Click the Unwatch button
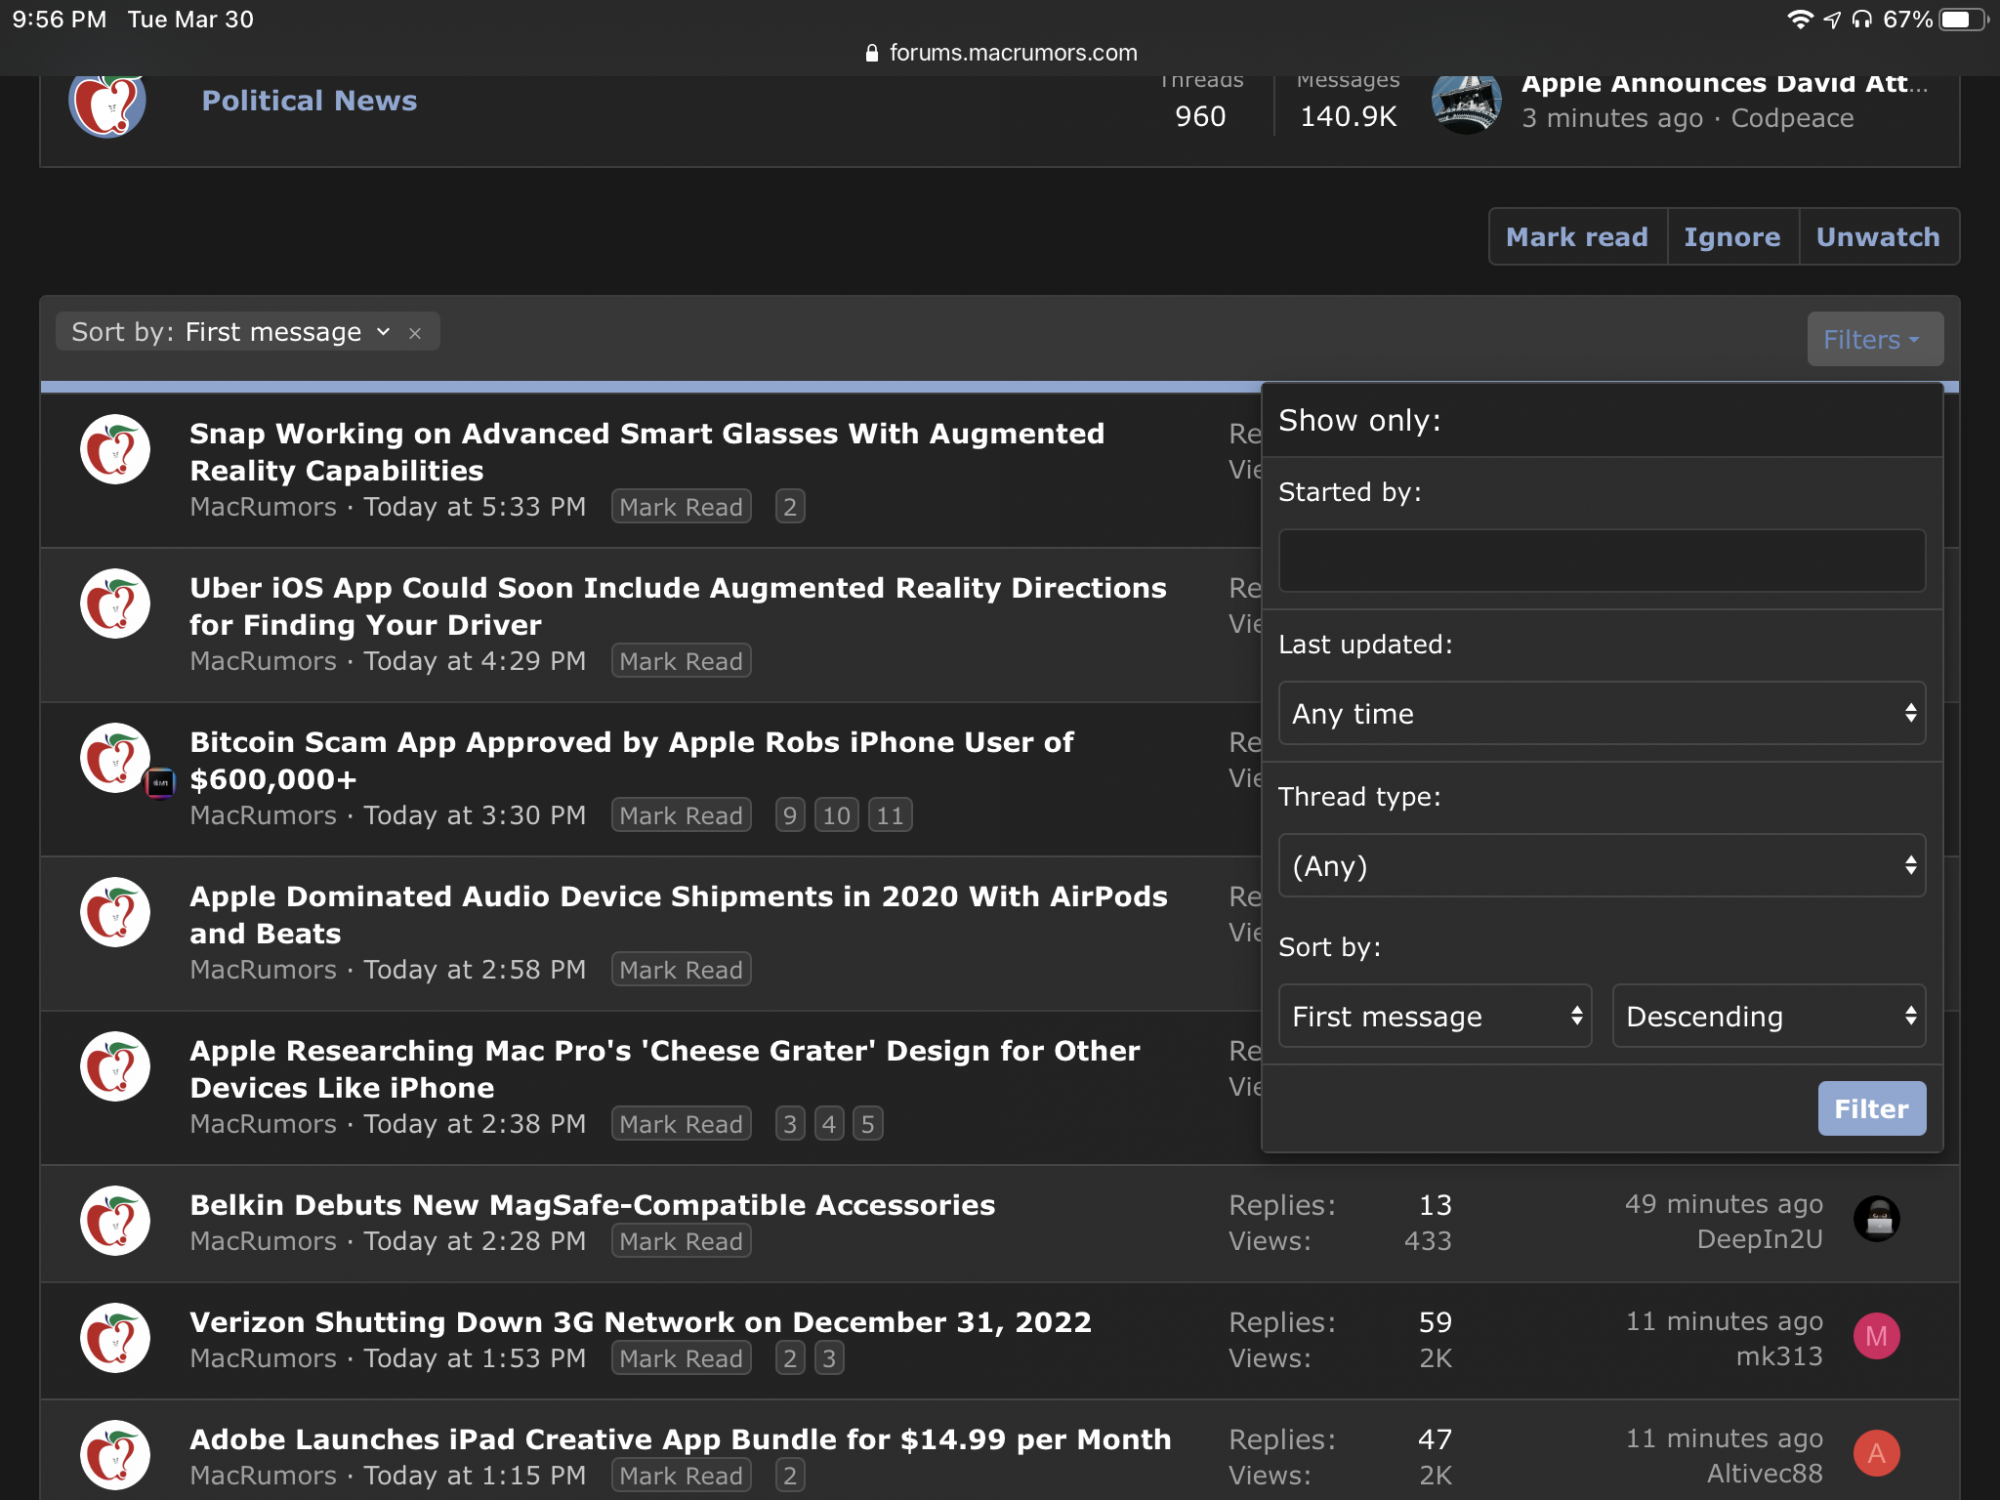 tap(1877, 237)
